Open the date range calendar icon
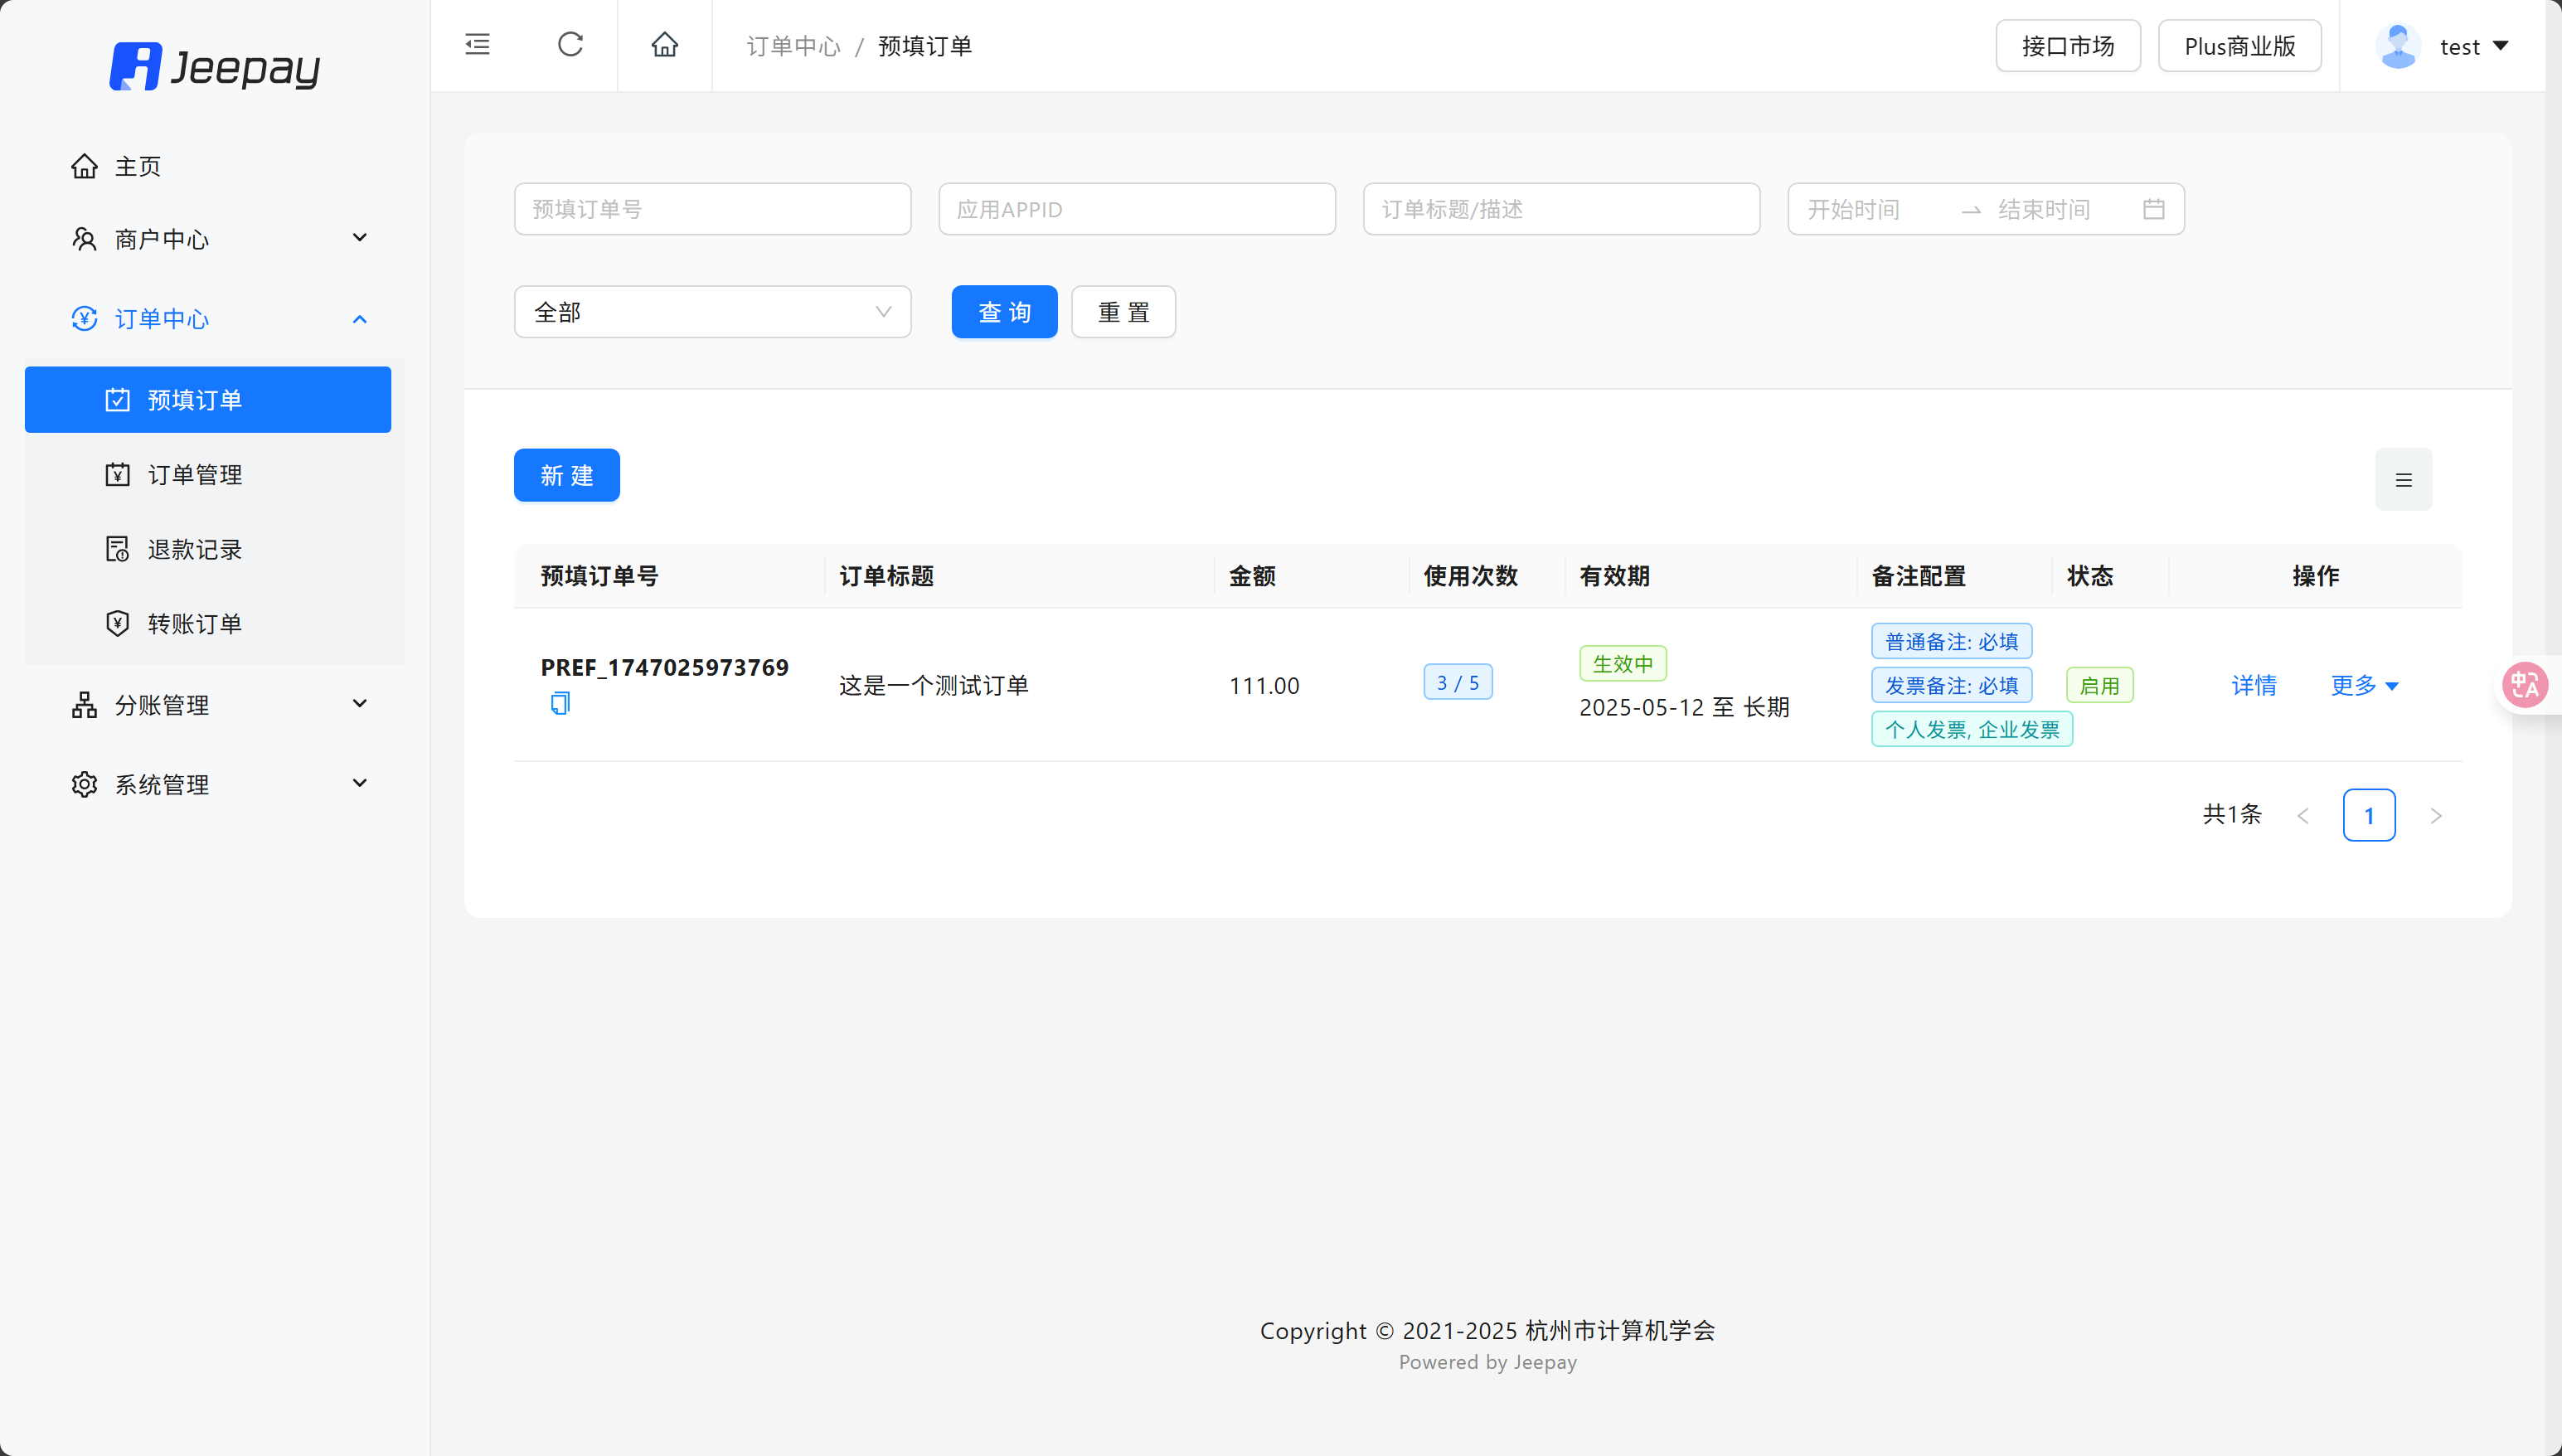 pos(2153,209)
